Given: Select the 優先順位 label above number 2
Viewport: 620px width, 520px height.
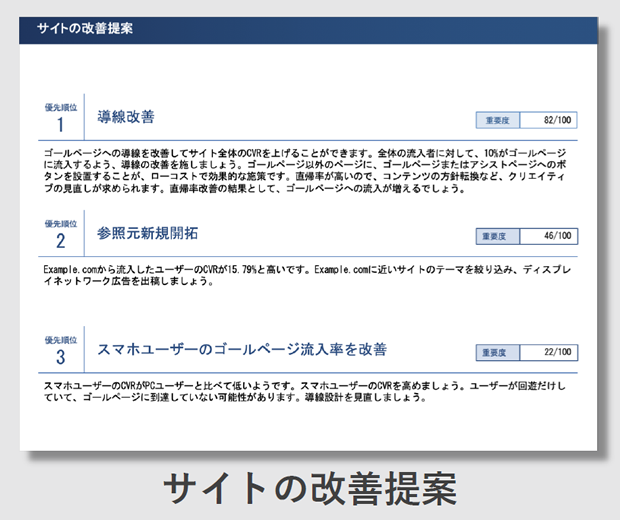Looking at the screenshot, I should click(60, 222).
